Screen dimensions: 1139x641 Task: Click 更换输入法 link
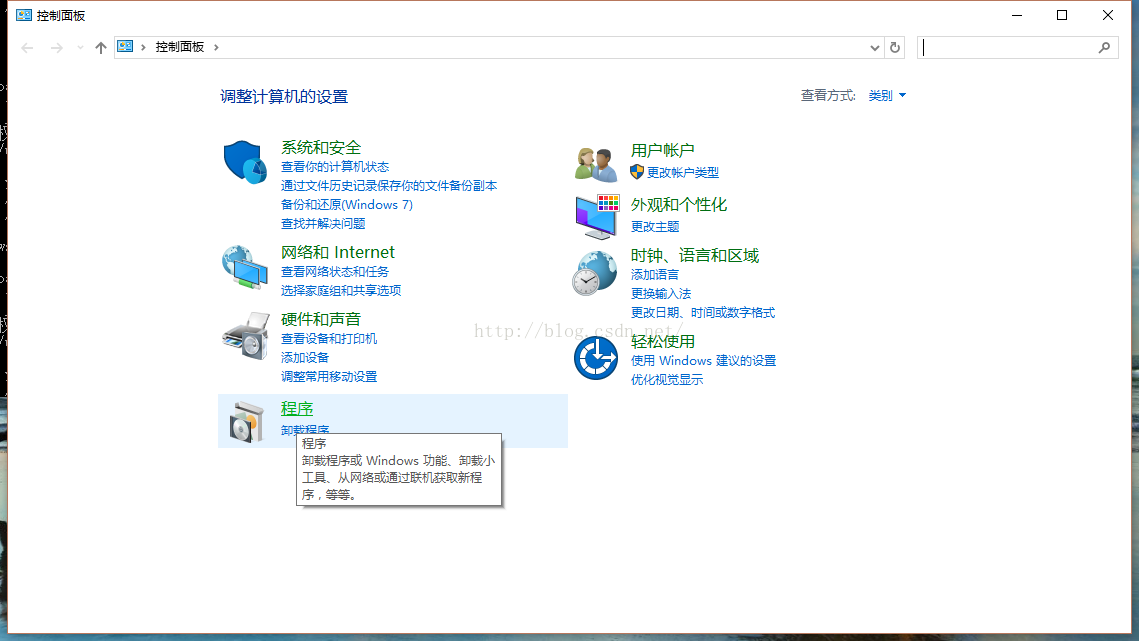click(661, 294)
